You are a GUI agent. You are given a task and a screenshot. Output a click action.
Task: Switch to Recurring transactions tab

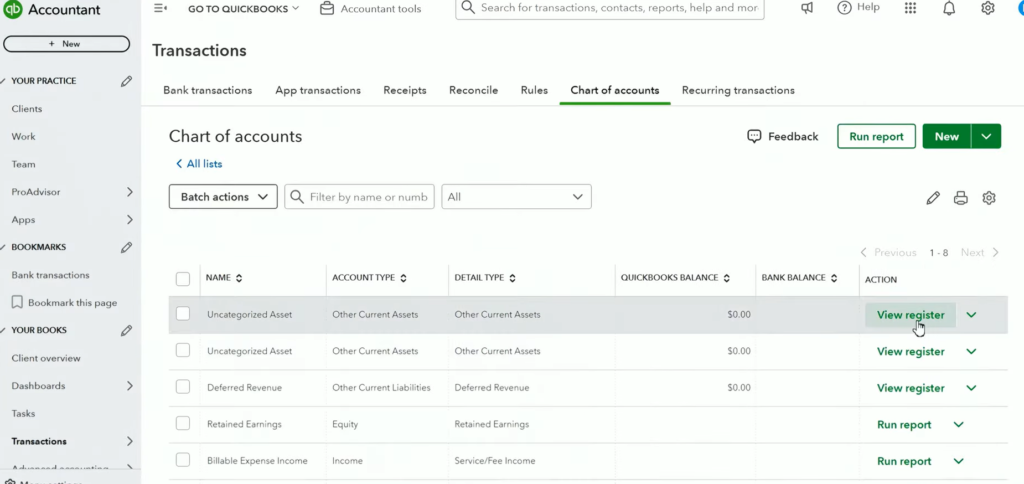coord(738,90)
